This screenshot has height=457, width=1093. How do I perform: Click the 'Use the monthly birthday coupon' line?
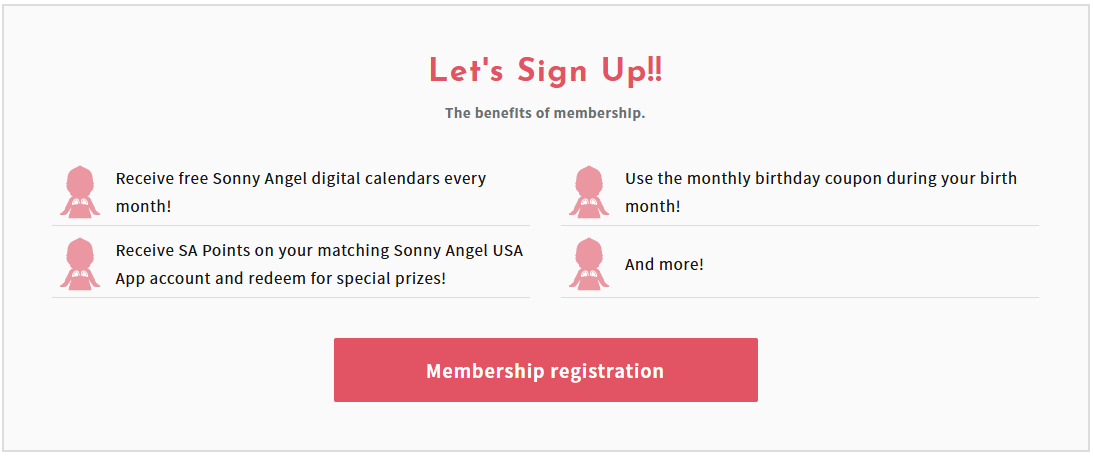tap(820, 179)
